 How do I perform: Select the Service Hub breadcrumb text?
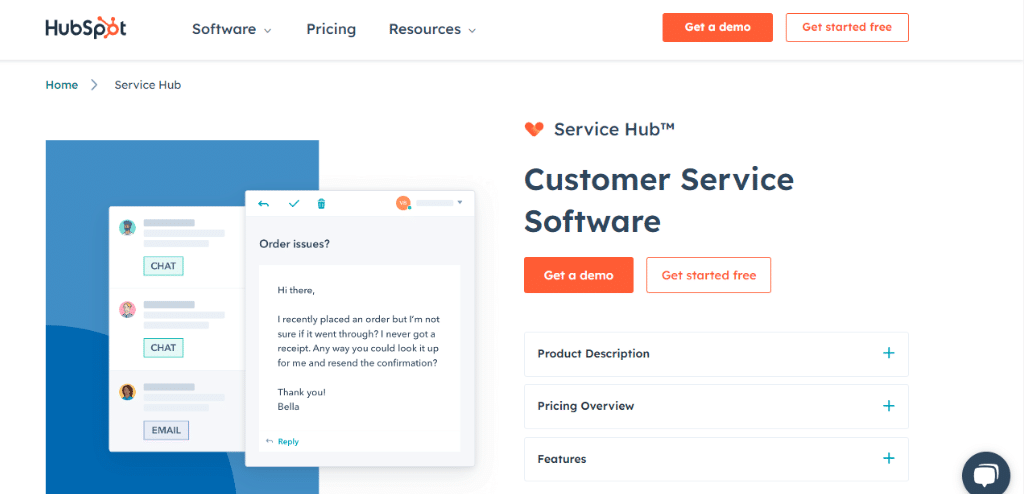148,85
